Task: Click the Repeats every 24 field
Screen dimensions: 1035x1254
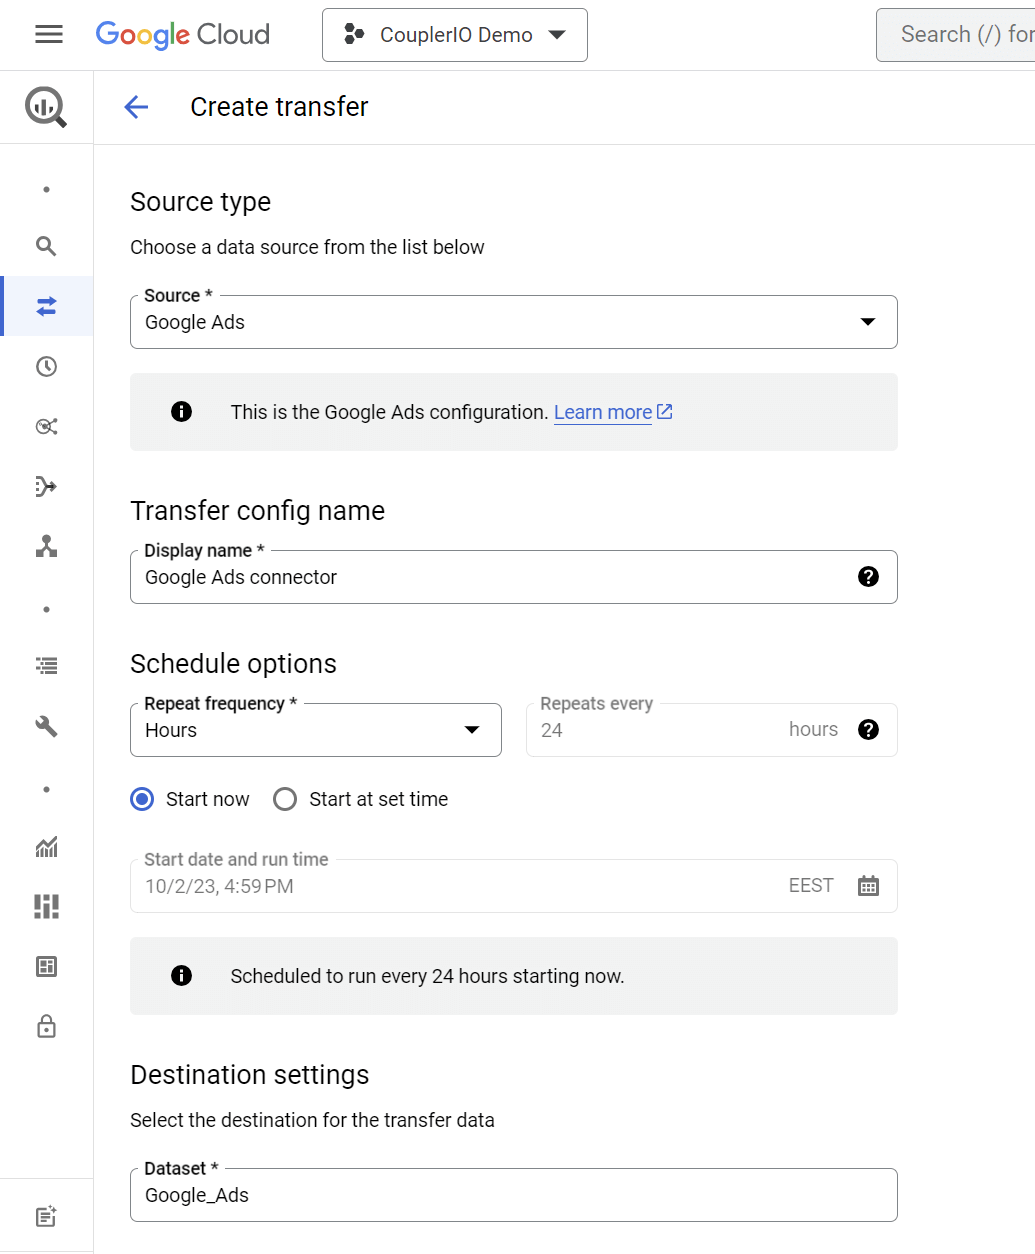Action: (712, 730)
